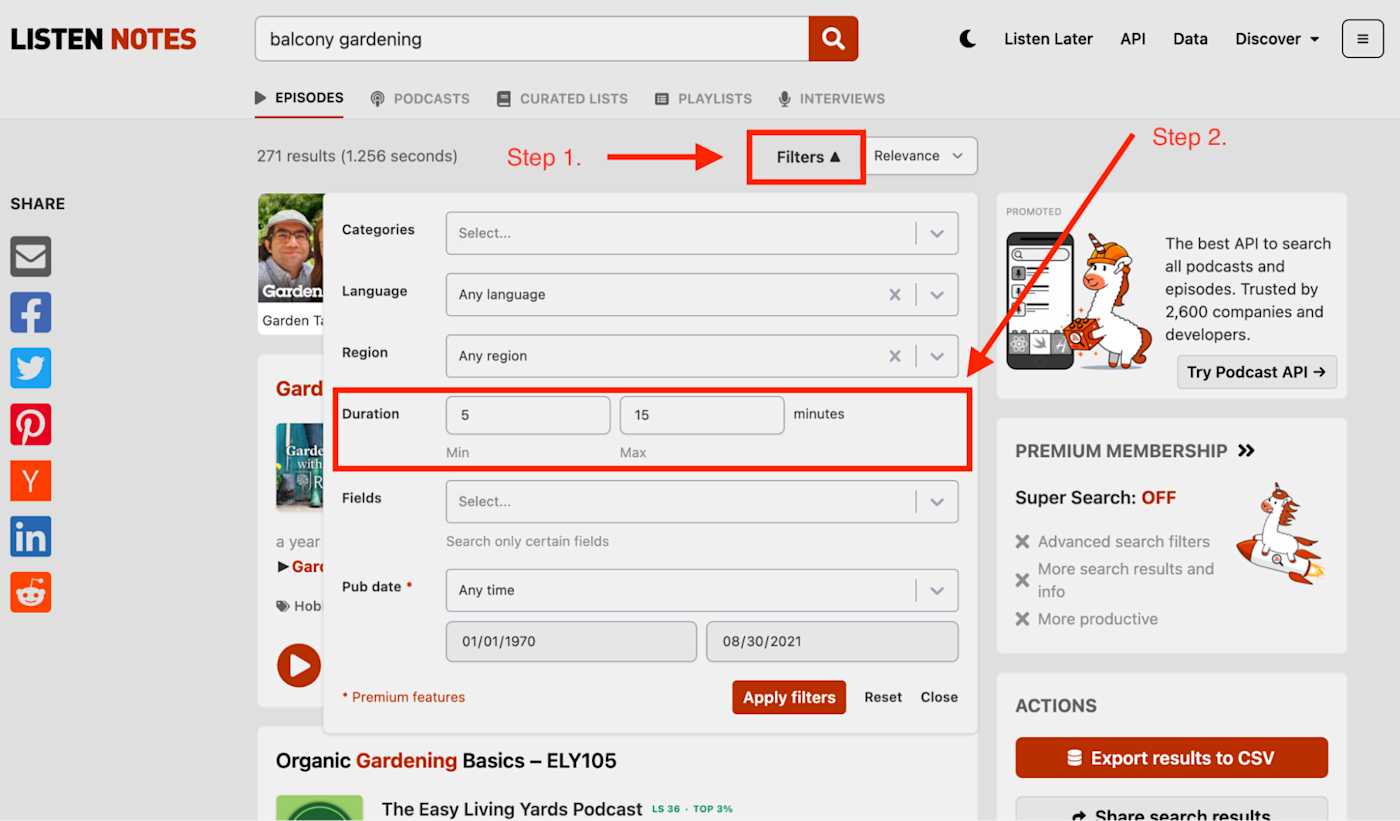The height and width of the screenshot is (821, 1400).
Task: Switch to the Podcasts tab
Action: tap(420, 99)
